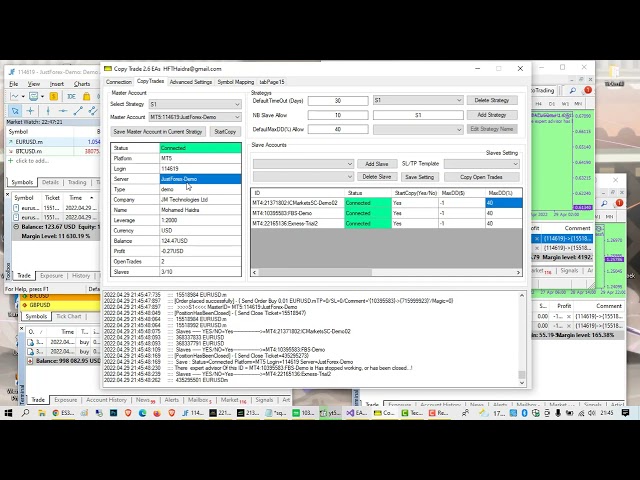This screenshot has height=480, width=640.
Task: Switch to the Advanced Settings tab
Action: pos(191,82)
